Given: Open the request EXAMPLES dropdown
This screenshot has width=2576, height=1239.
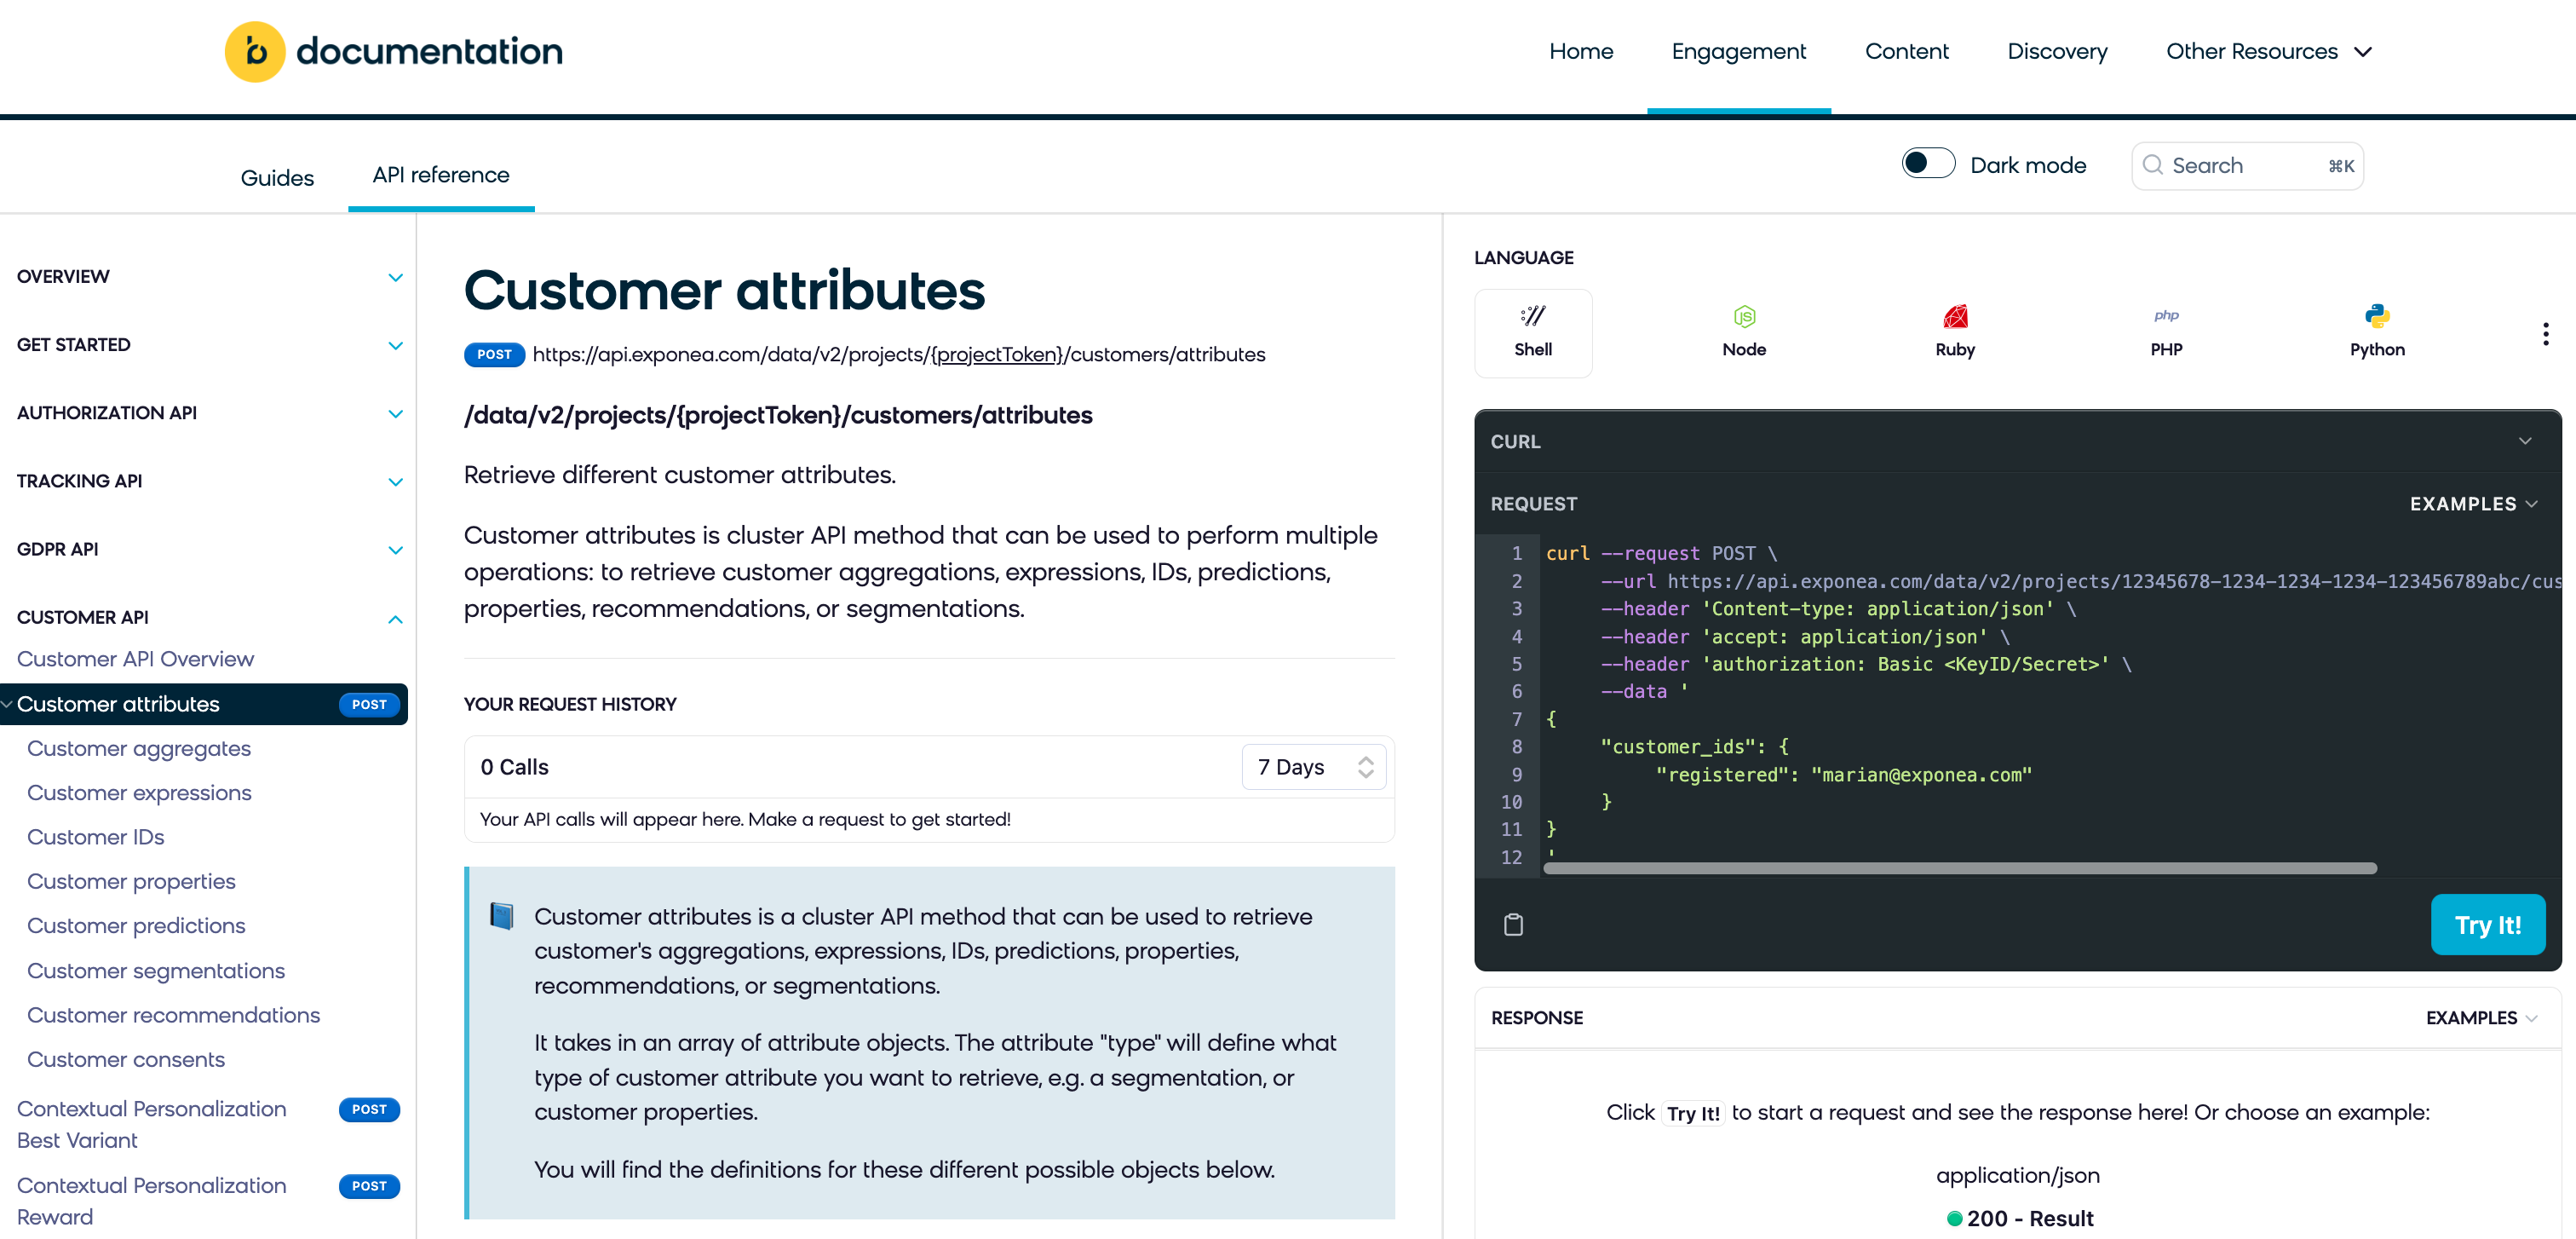Looking at the screenshot, I should point(2474,504).
